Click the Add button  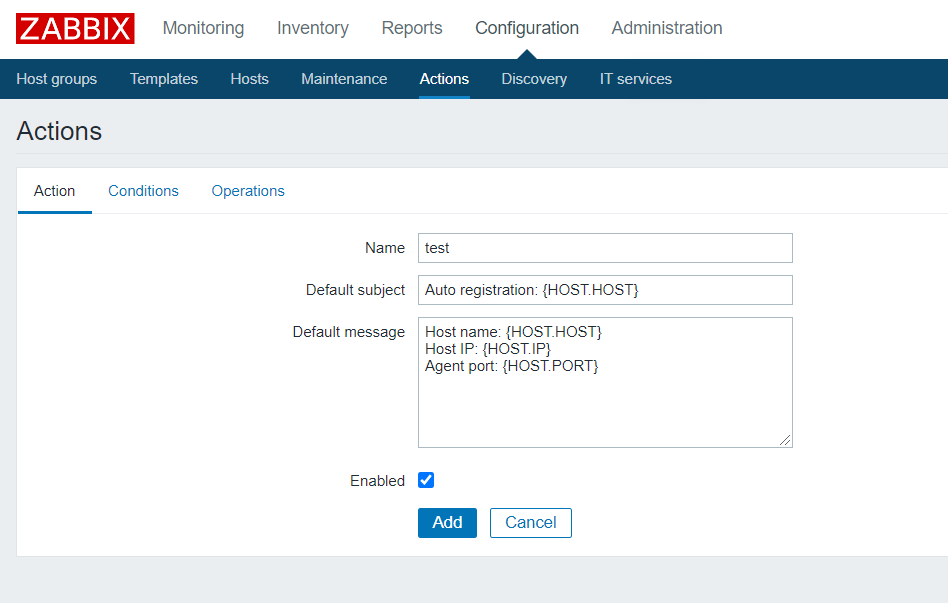pos(447,523)
